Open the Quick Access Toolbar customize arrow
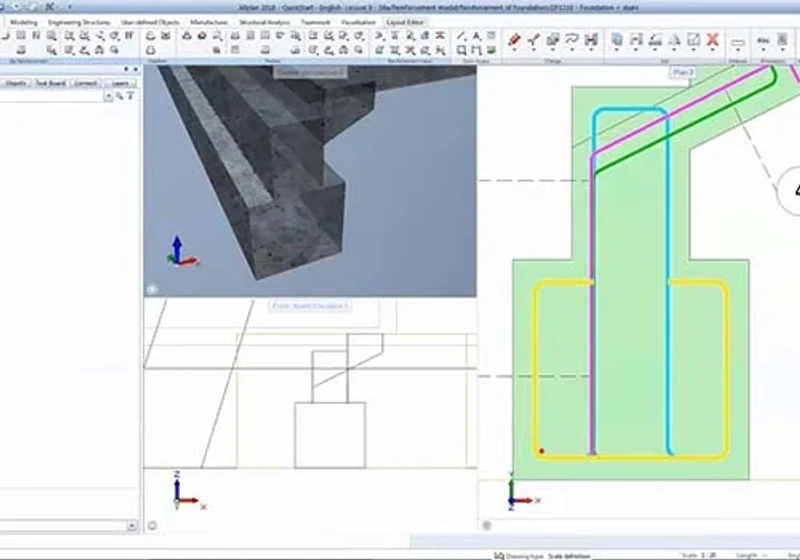 pos(69,7)
